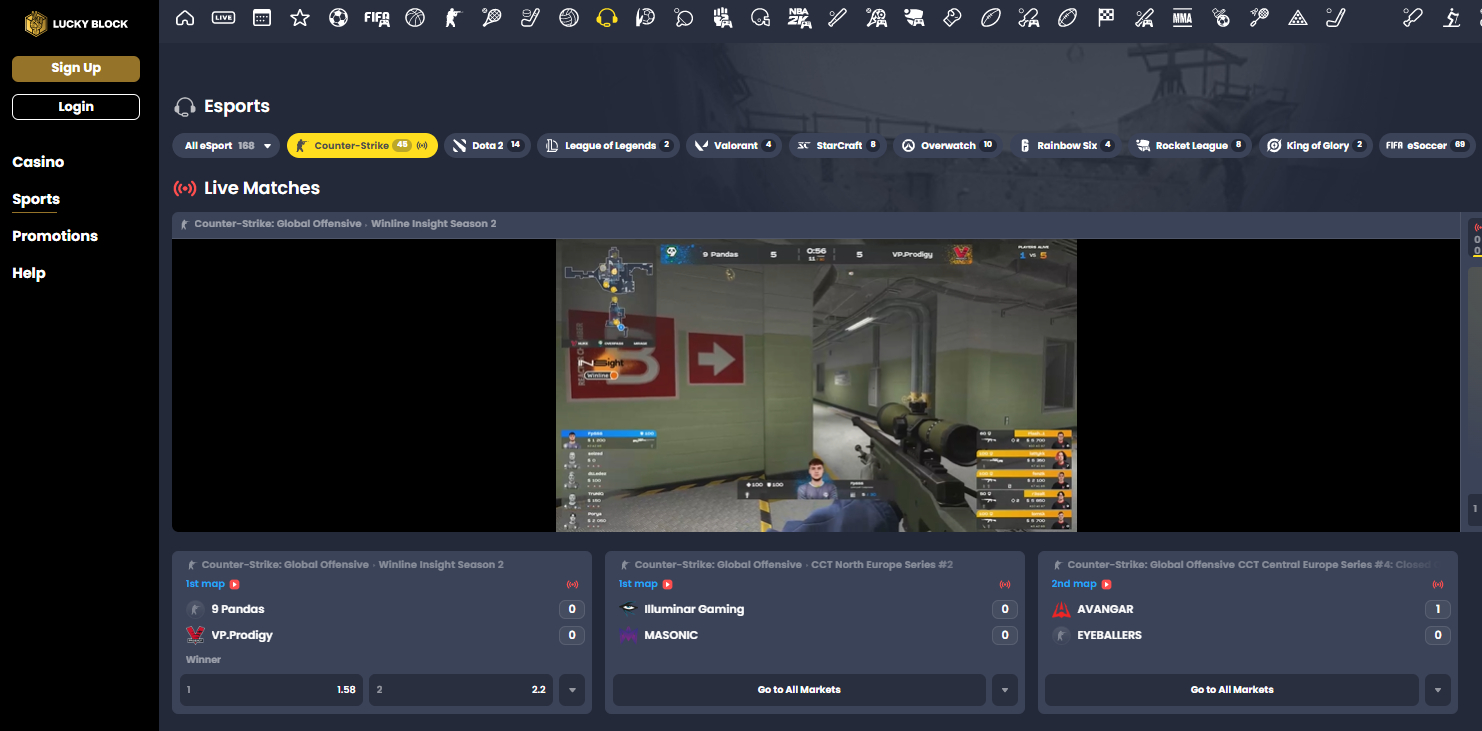
Task: Go to All Markets for AVANGAR match
Action: tap(1232, 690)
